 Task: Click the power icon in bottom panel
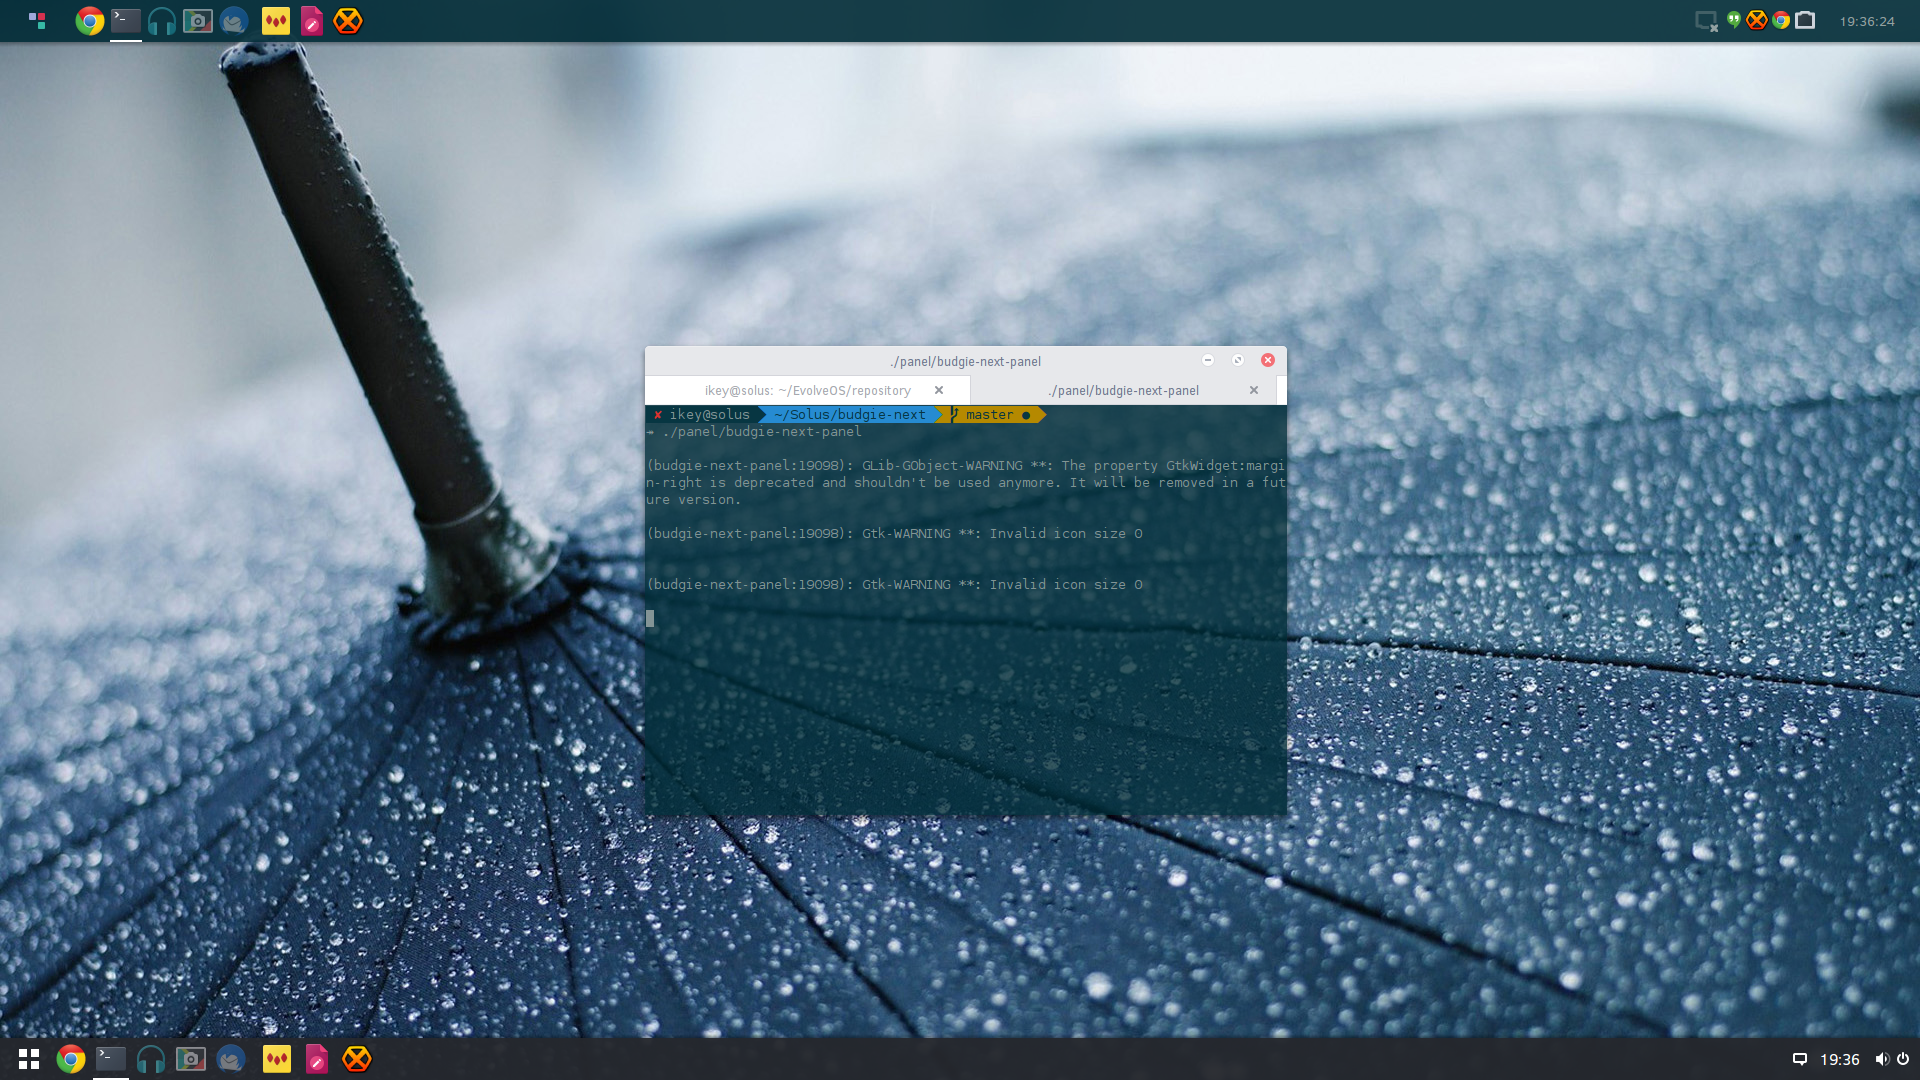(1903, 1059)
